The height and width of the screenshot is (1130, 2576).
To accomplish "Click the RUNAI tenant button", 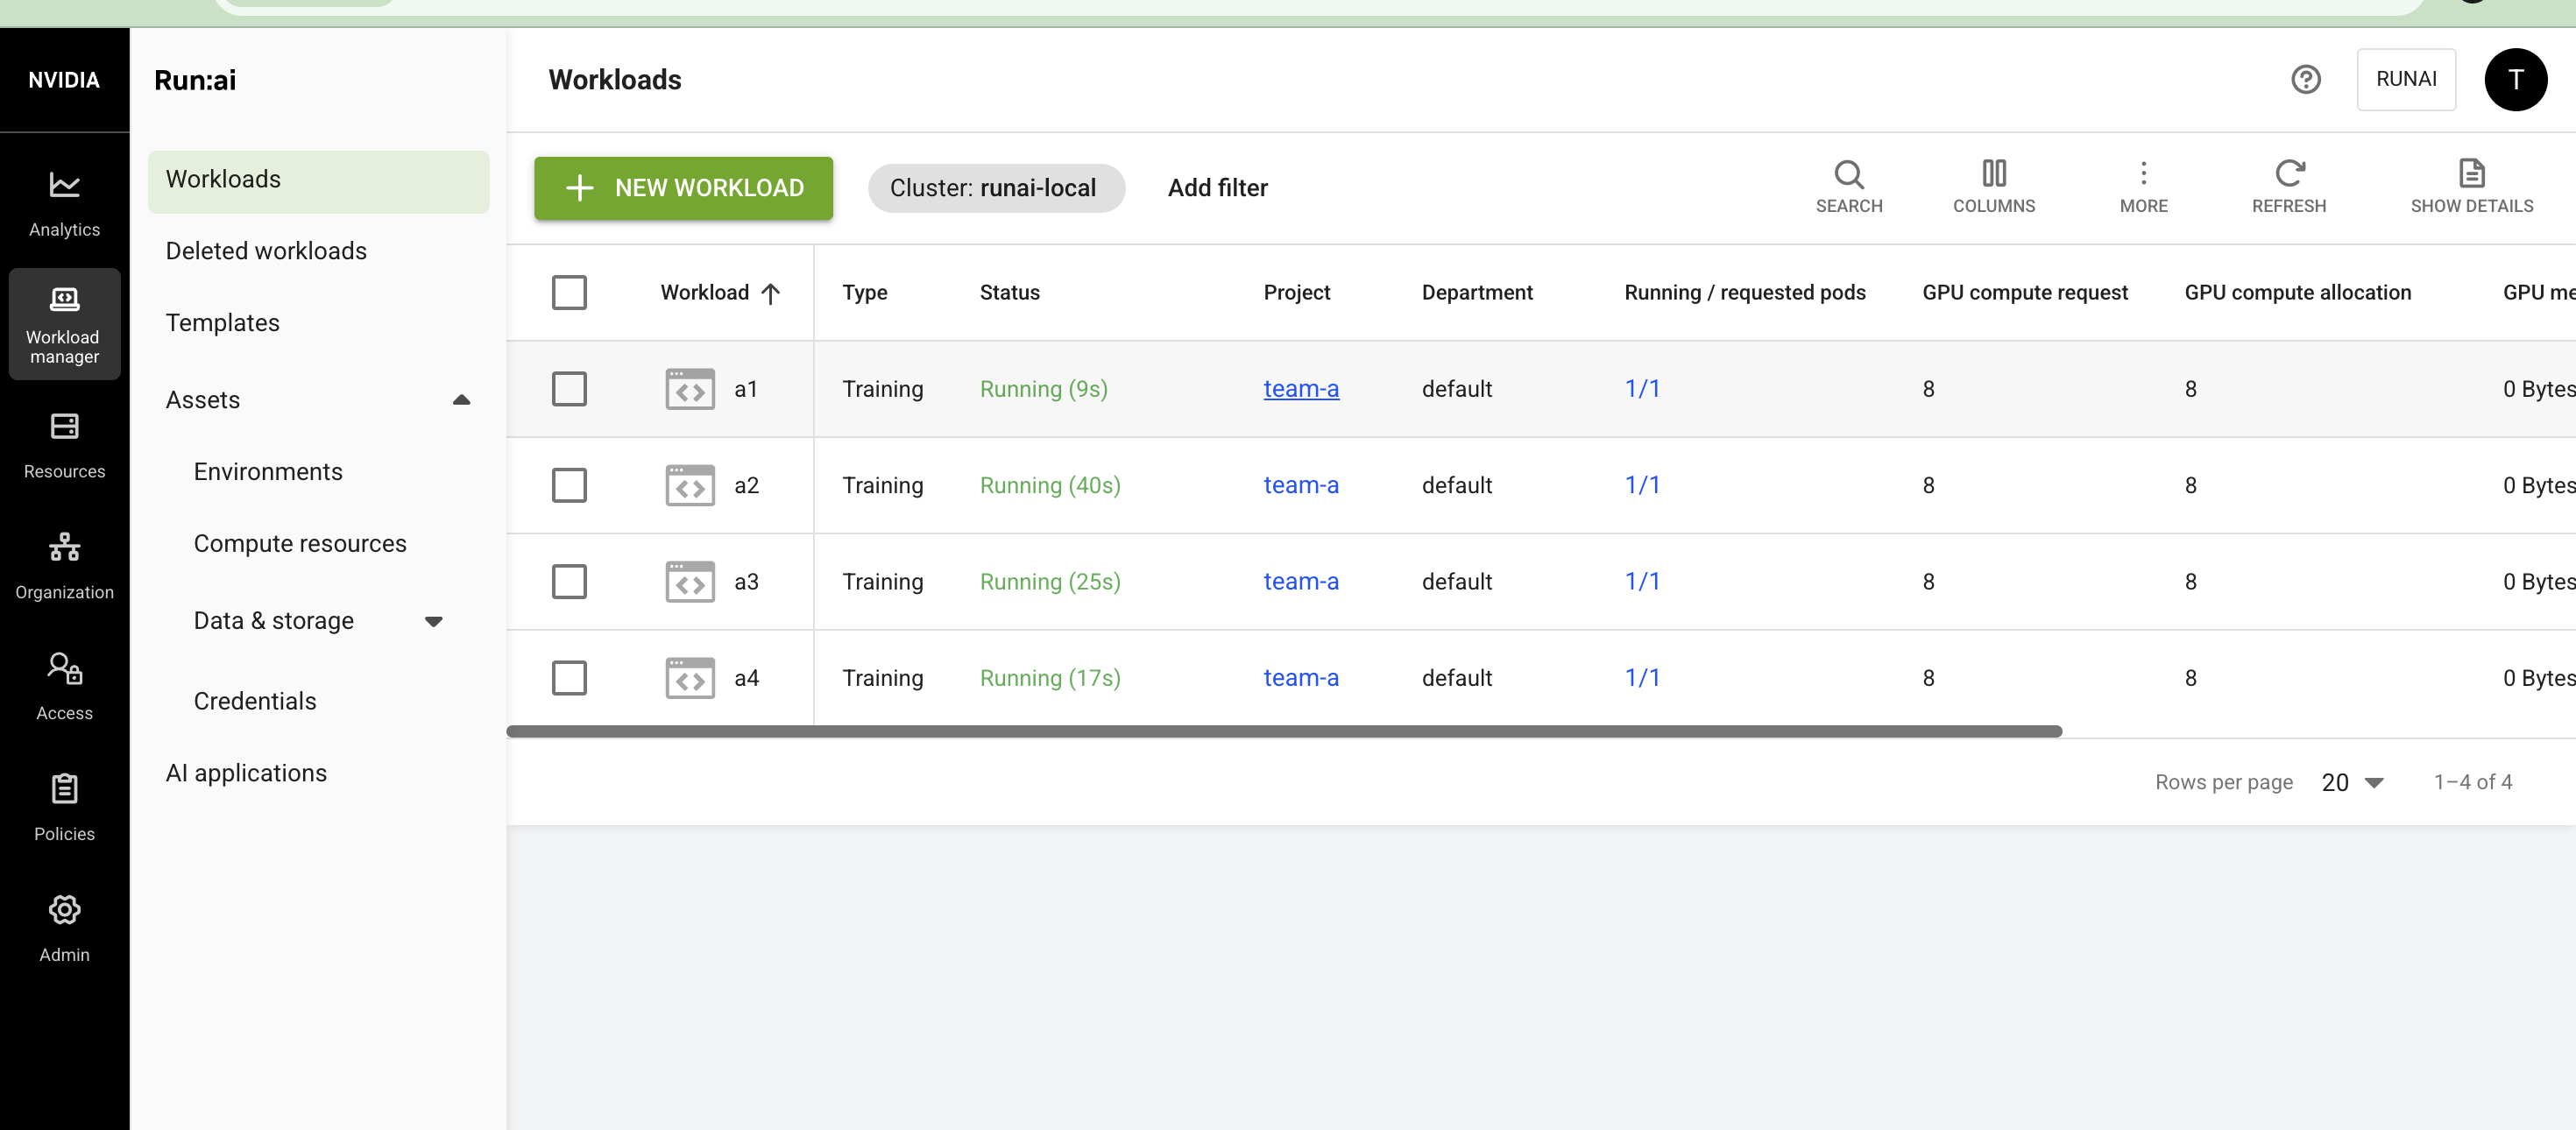I will click(x=2405, y=79).
